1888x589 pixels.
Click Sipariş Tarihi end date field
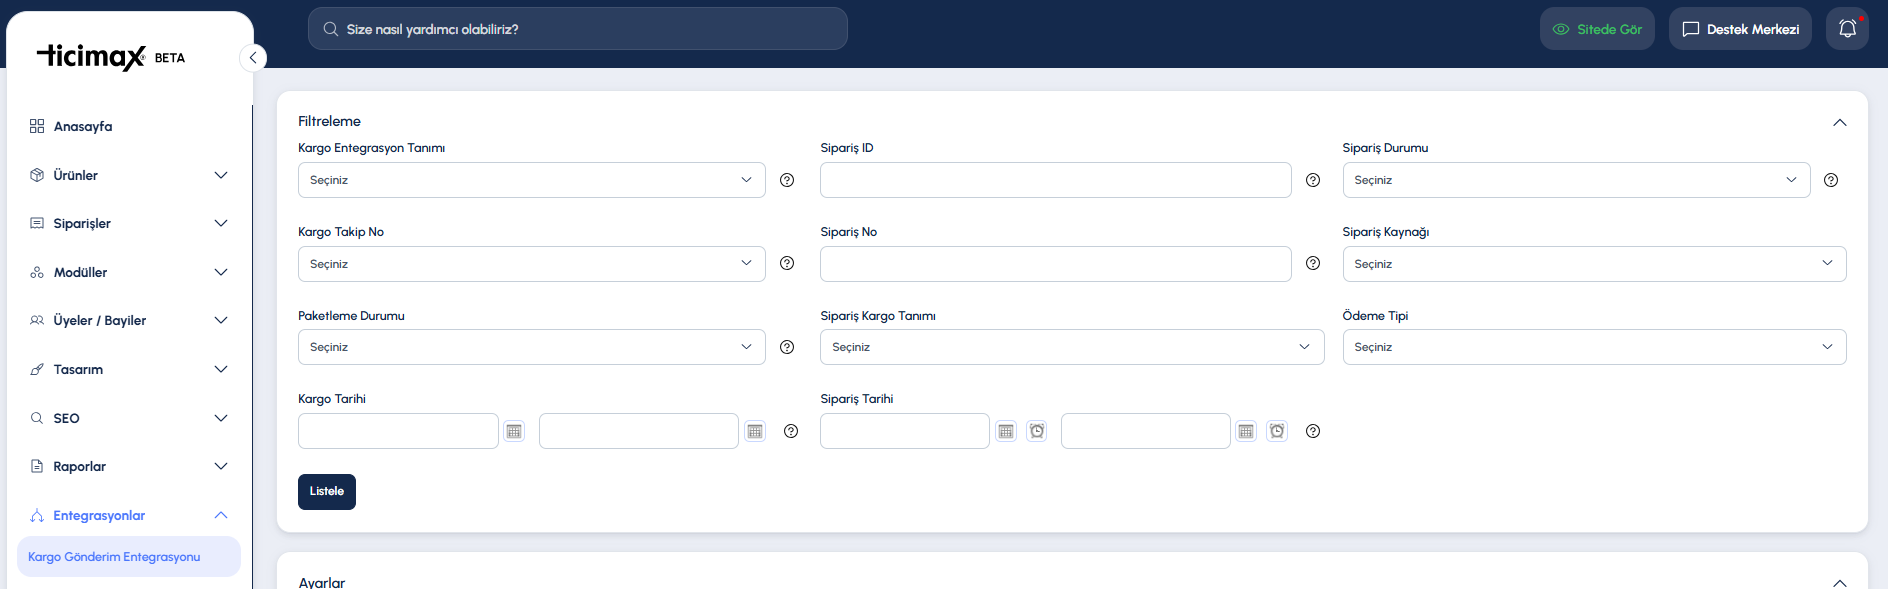(x=1146, y=431)
